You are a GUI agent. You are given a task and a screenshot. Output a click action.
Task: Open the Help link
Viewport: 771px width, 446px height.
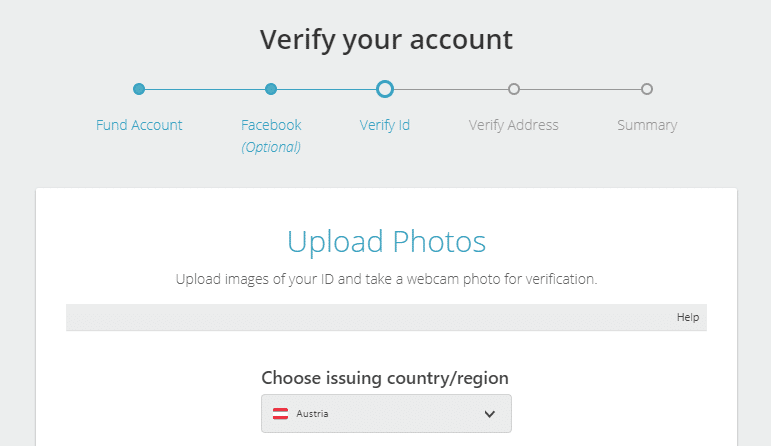(687, 317)
